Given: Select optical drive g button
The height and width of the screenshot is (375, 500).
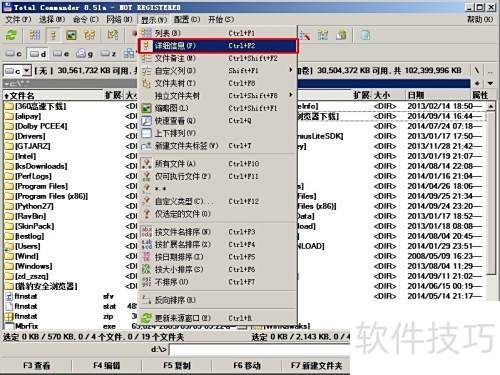Looking at the screenshot, I should (x=85, y=54).
